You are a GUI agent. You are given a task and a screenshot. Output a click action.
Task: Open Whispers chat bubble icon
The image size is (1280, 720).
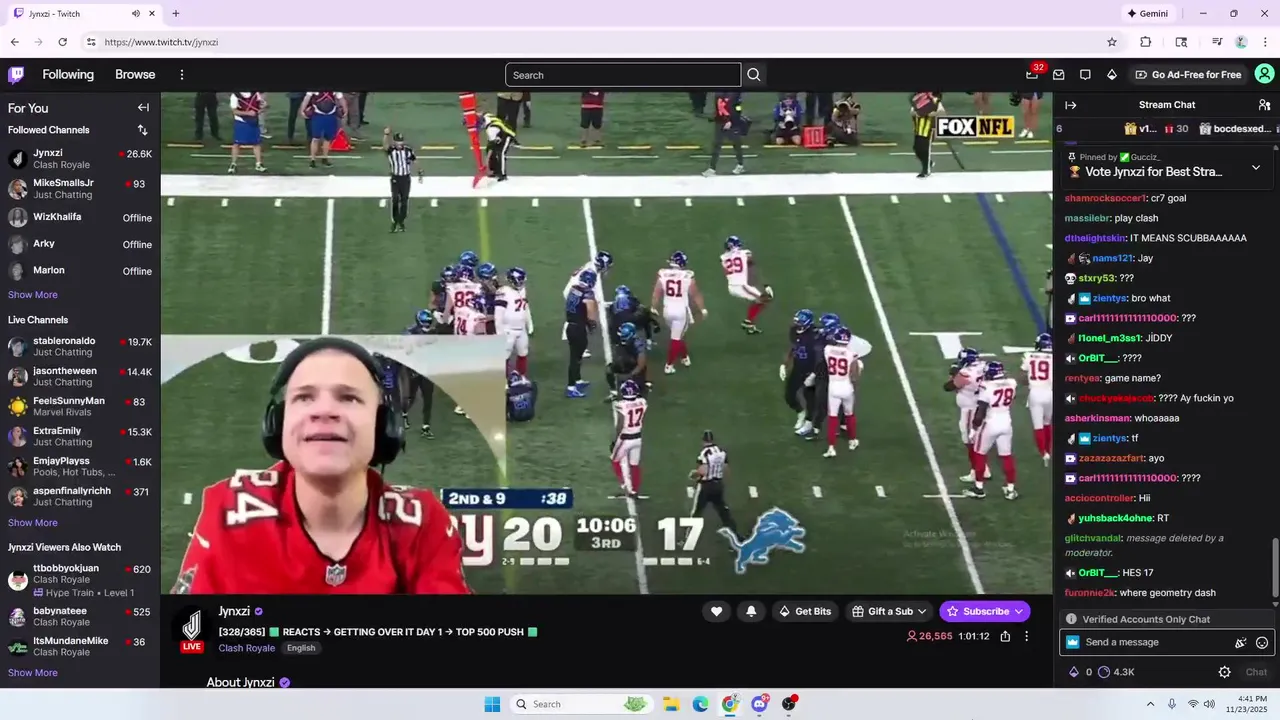(1085, 75)
